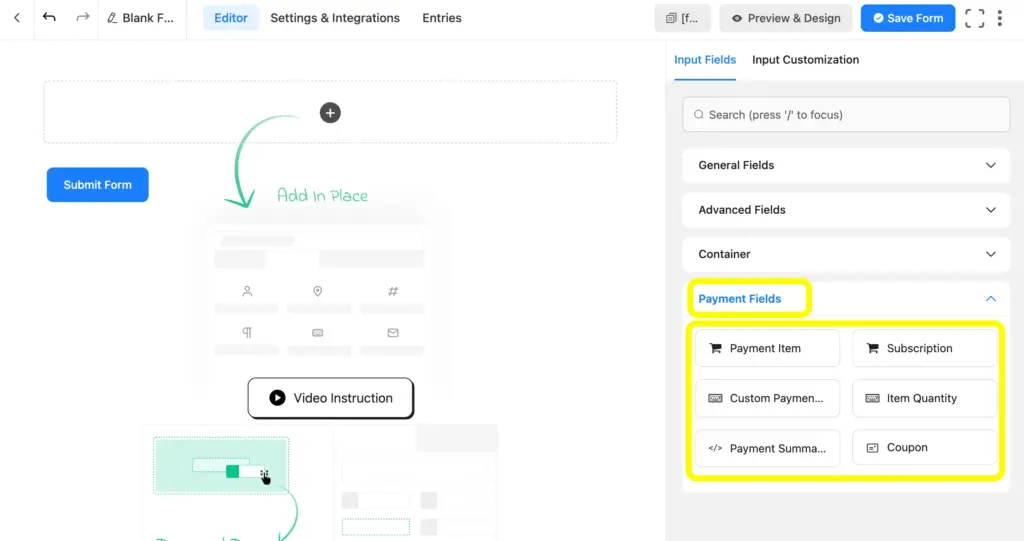Expand the Container section
Image resolution: width=1024 pixels, height=541 pixels.
[846, 254]
